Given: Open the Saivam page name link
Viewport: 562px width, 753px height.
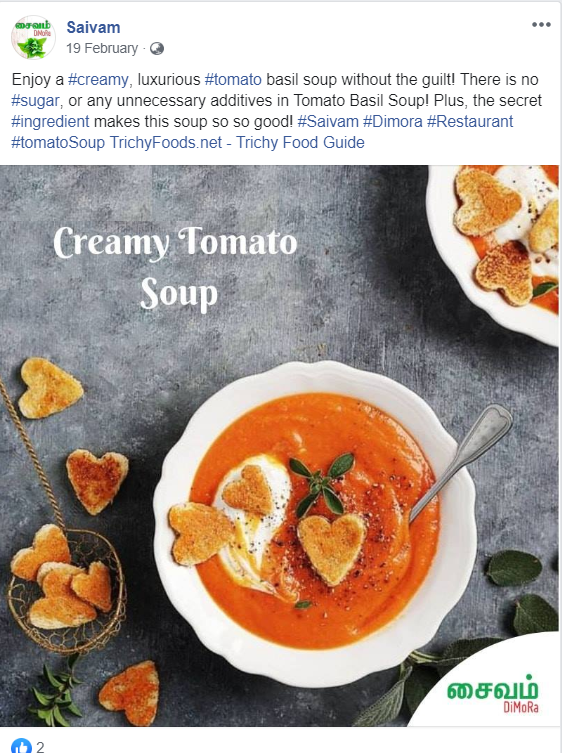Looking at the screenshot, I should pyautogui.click(x=93, y=27).
